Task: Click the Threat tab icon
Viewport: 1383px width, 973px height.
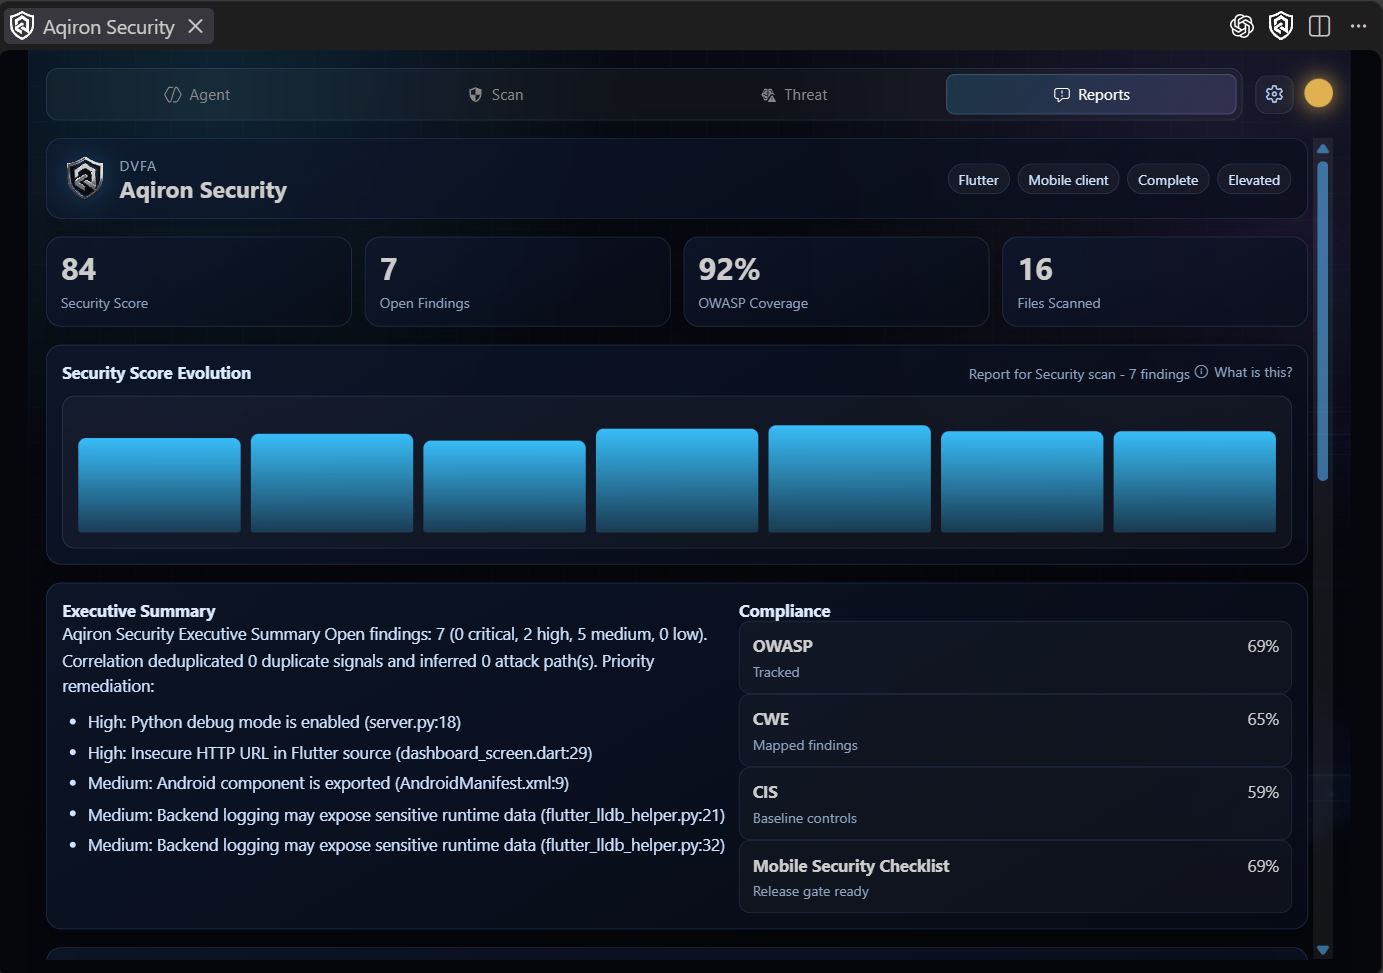Action: 768,95
